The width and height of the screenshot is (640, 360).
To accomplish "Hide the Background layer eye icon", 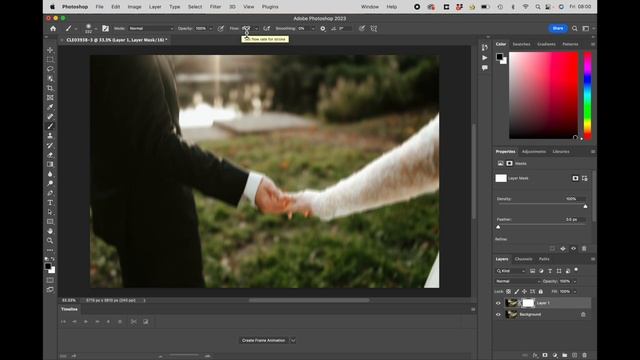I will point(498,315).
